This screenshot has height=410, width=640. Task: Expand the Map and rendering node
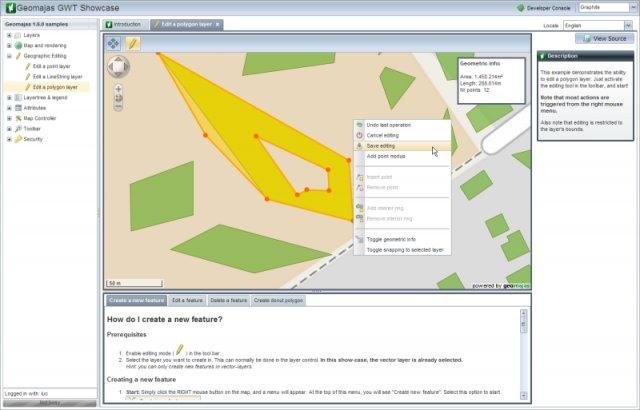9,46
